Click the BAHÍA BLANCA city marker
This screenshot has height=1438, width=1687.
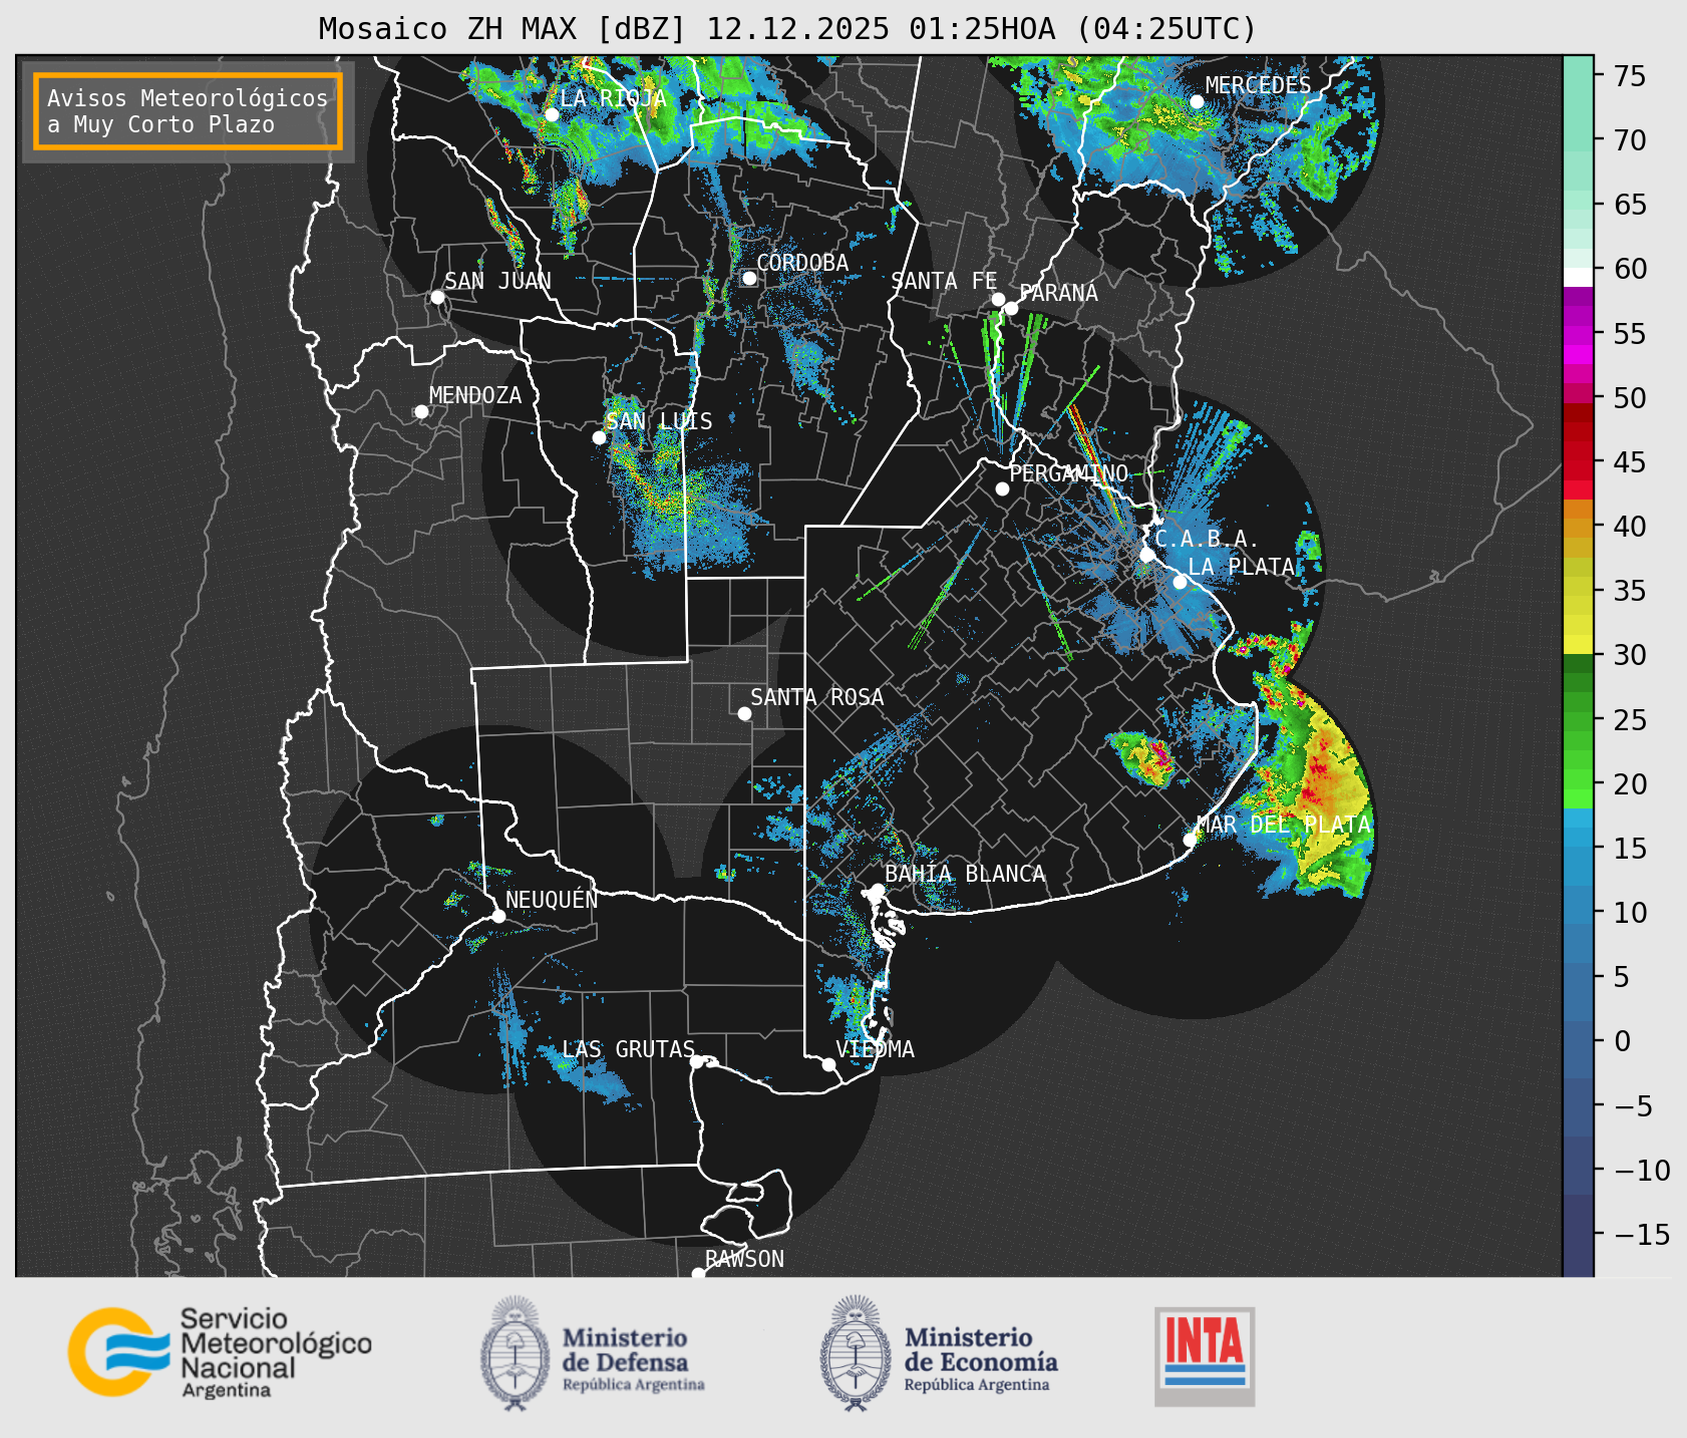(877, 890)
